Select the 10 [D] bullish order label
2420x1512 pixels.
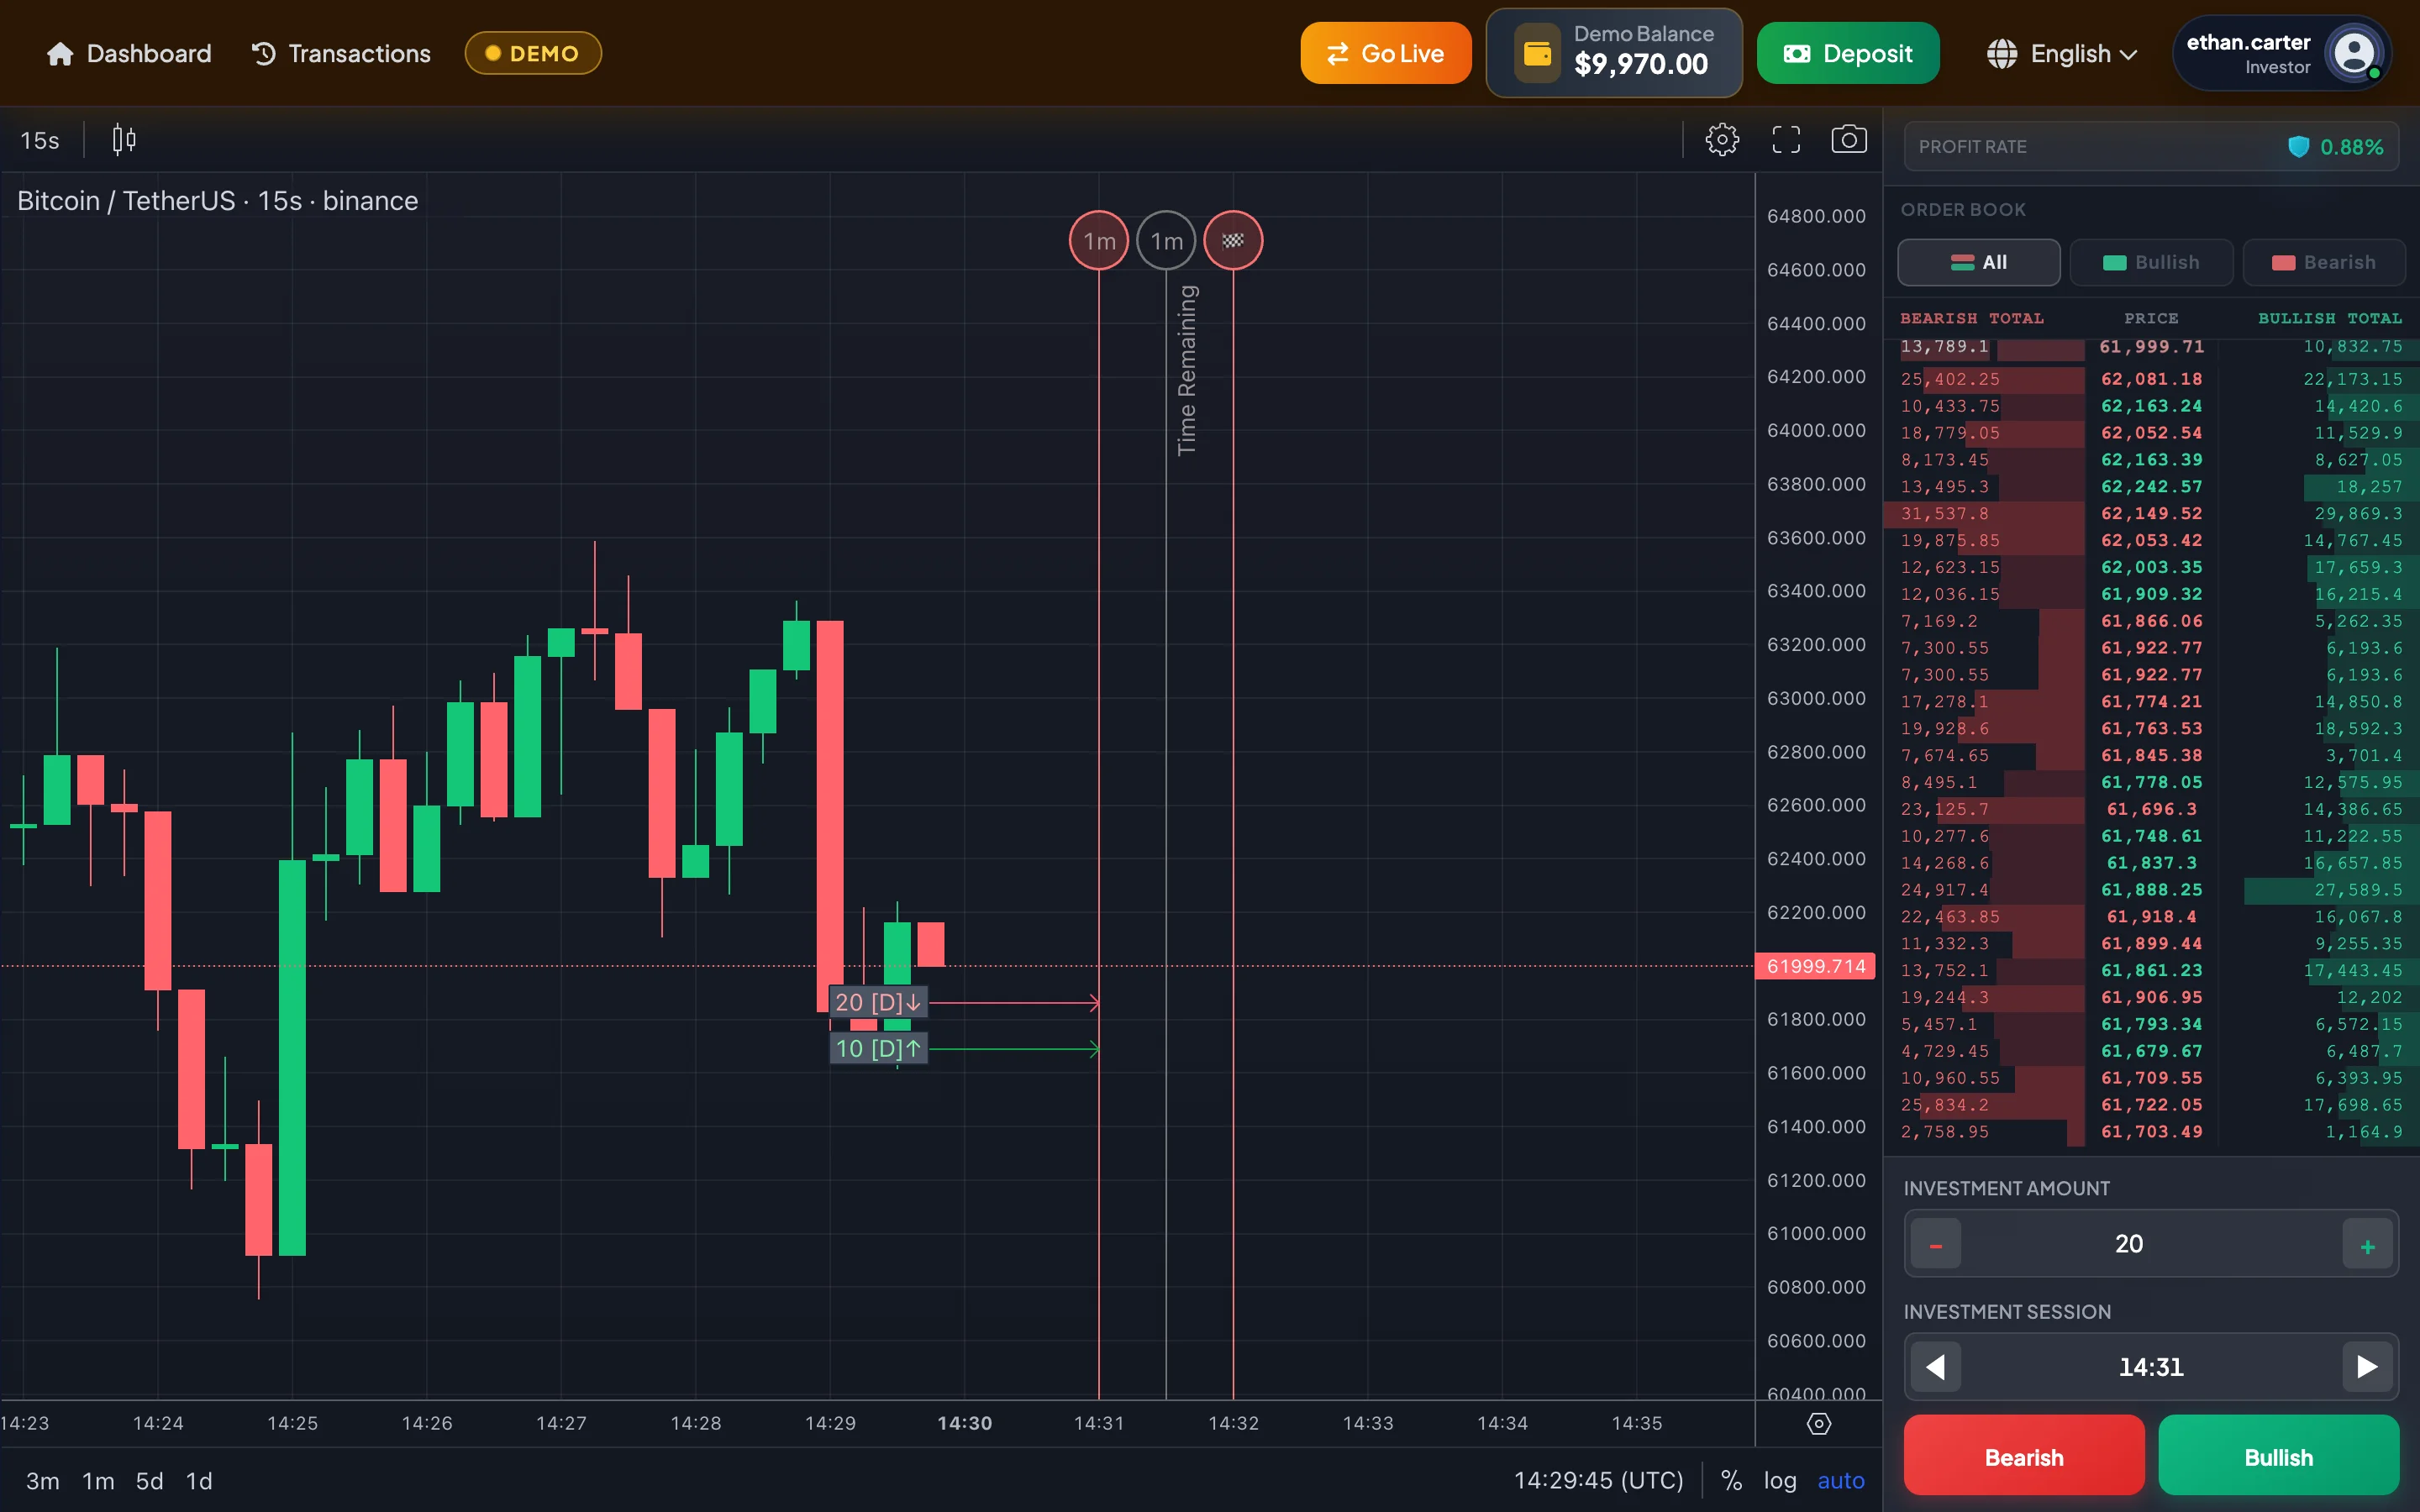pos(878,1049)
